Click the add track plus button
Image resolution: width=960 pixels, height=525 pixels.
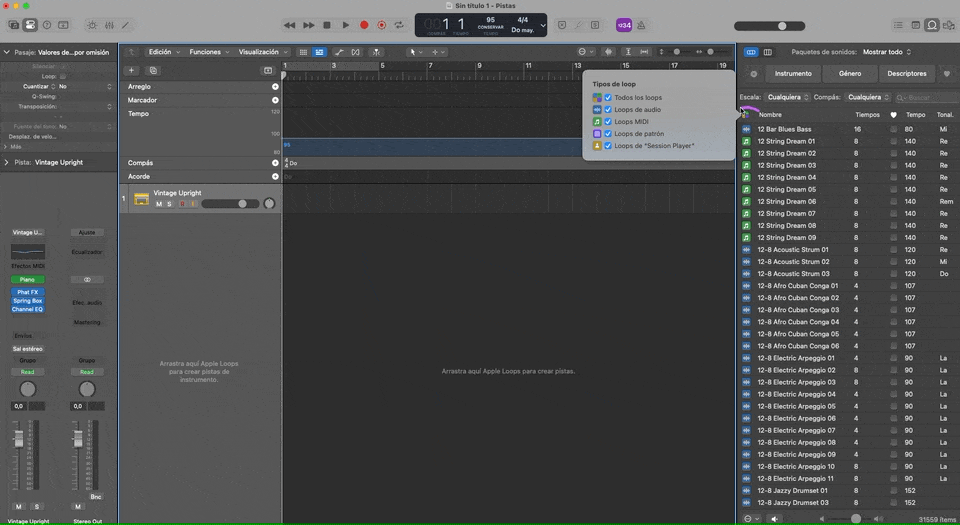131,70
